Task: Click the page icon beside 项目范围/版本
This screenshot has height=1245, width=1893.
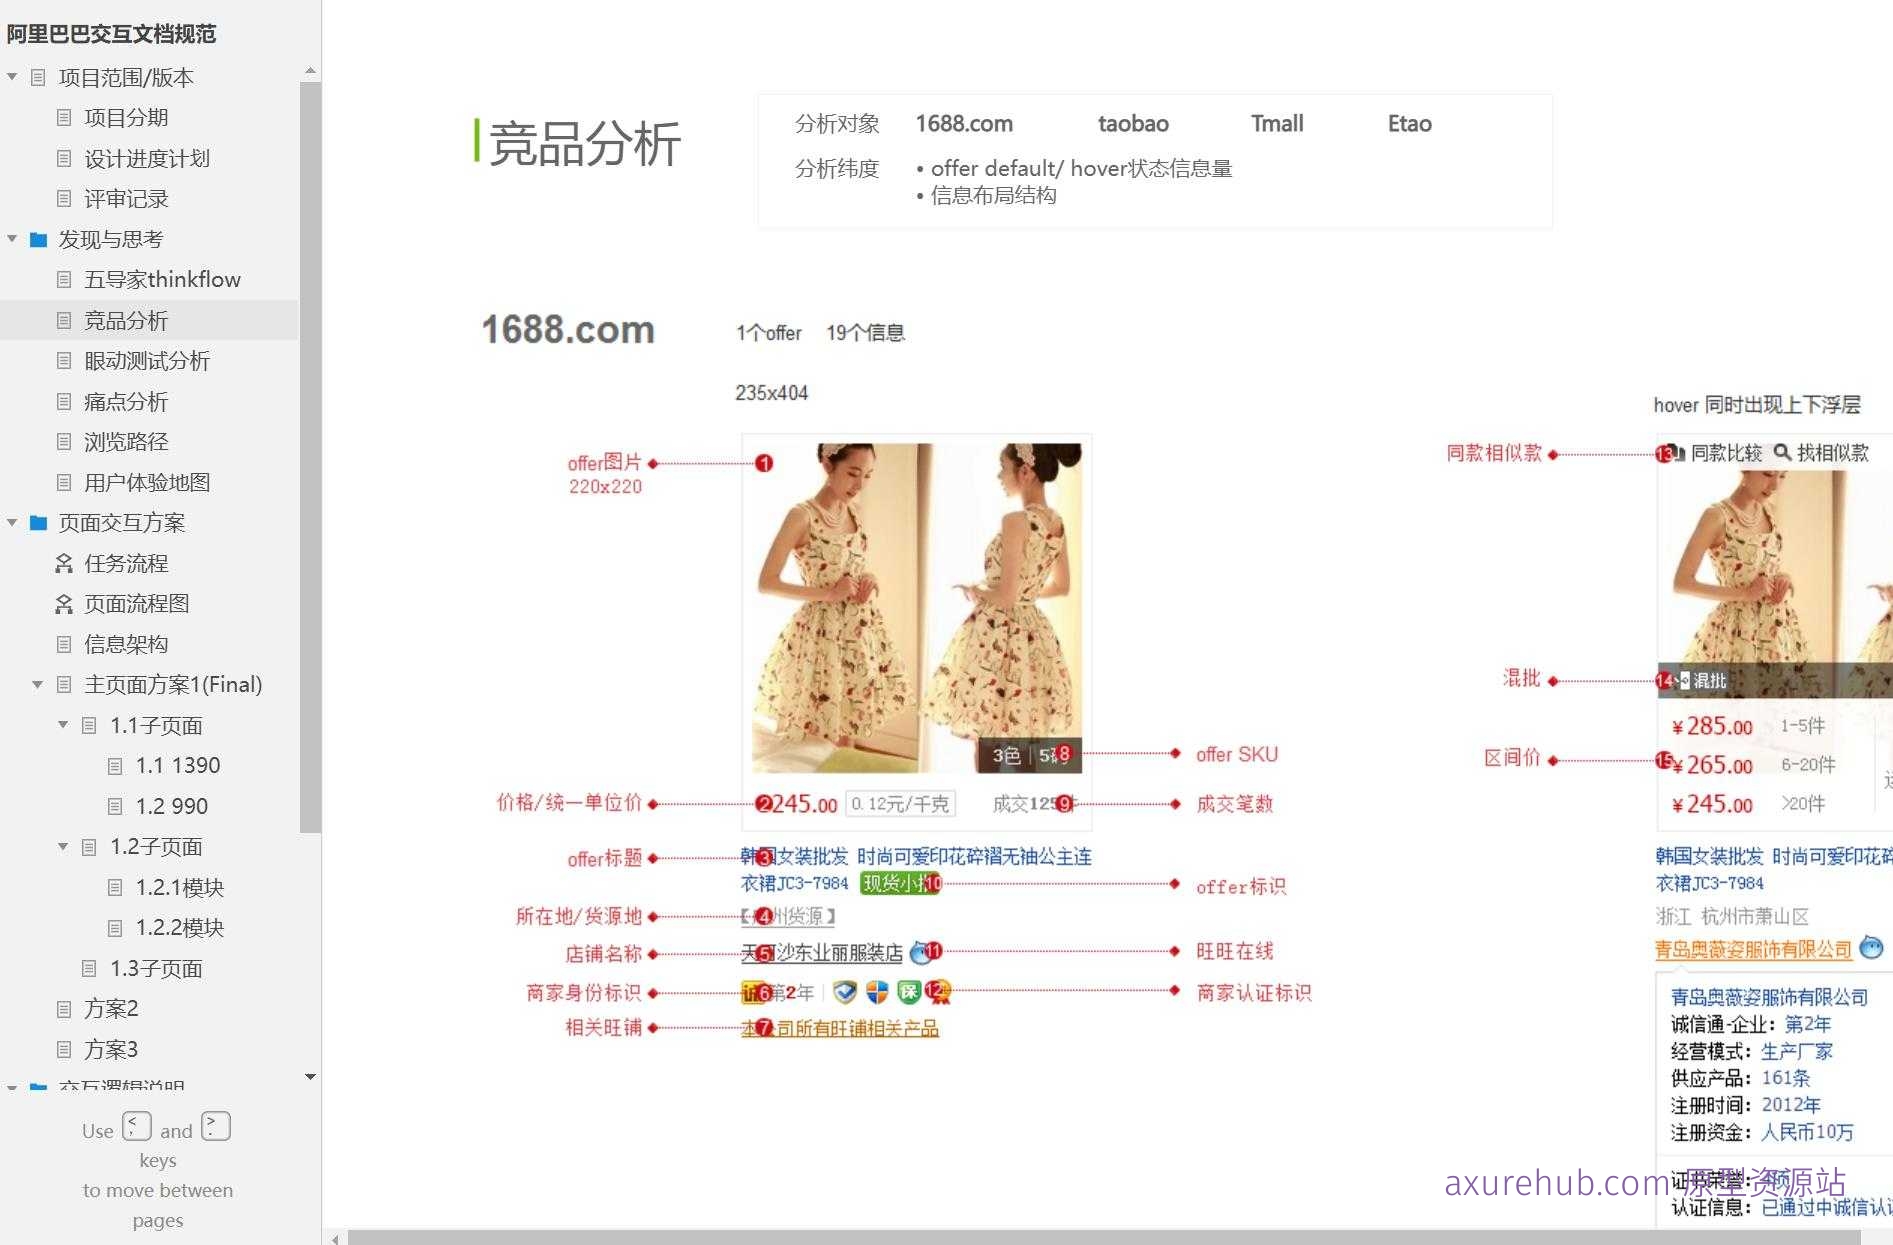Action: [38, 77]
